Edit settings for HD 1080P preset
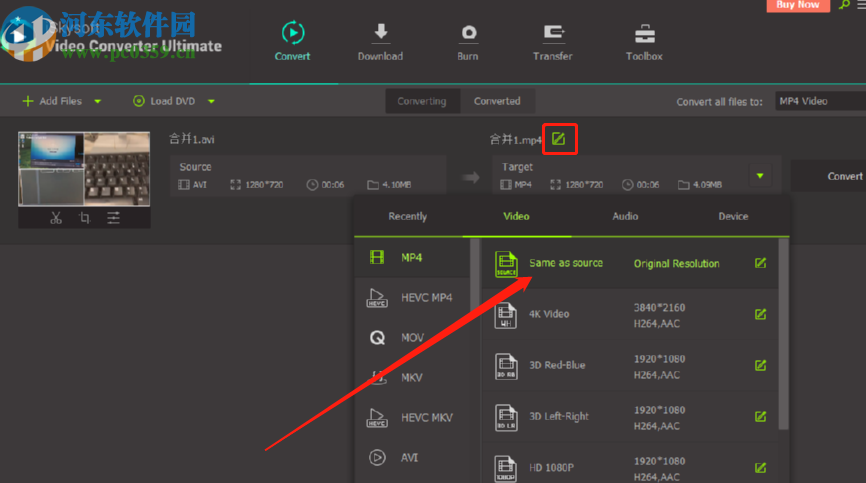Viewport: 866px width, 483px height. click(761, 468)
